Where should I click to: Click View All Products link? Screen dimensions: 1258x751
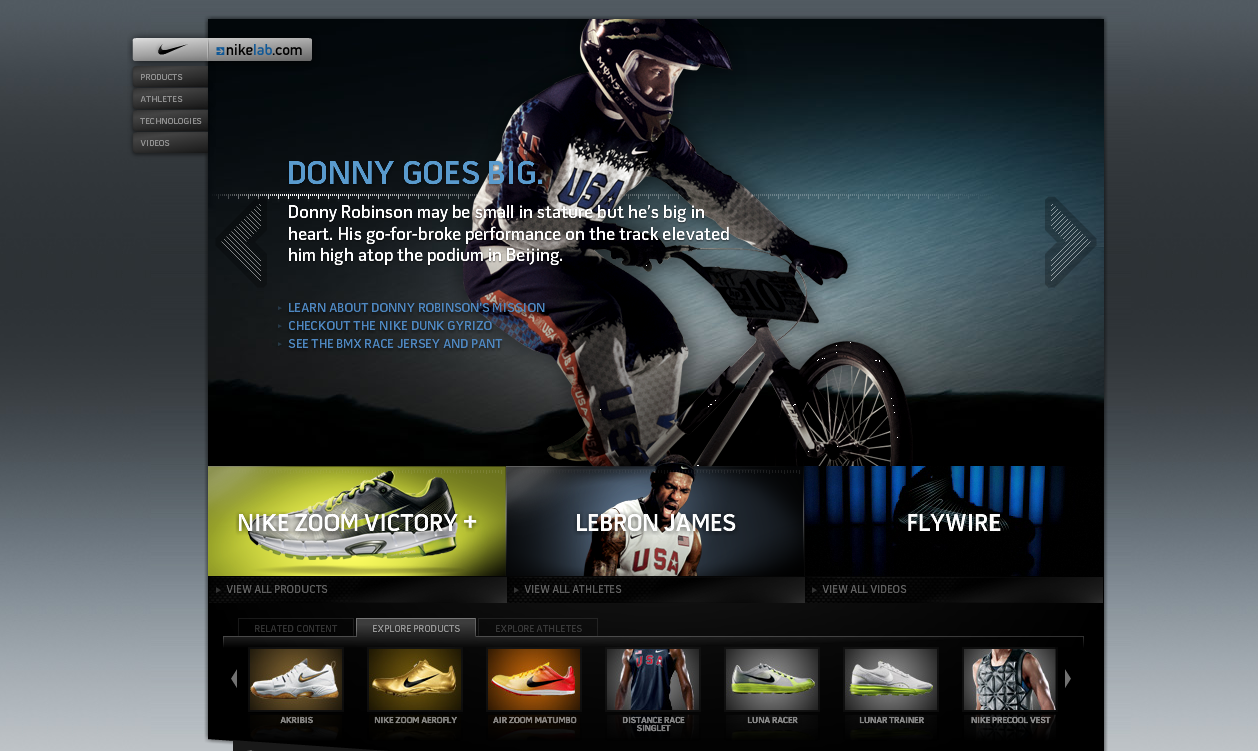277,590
